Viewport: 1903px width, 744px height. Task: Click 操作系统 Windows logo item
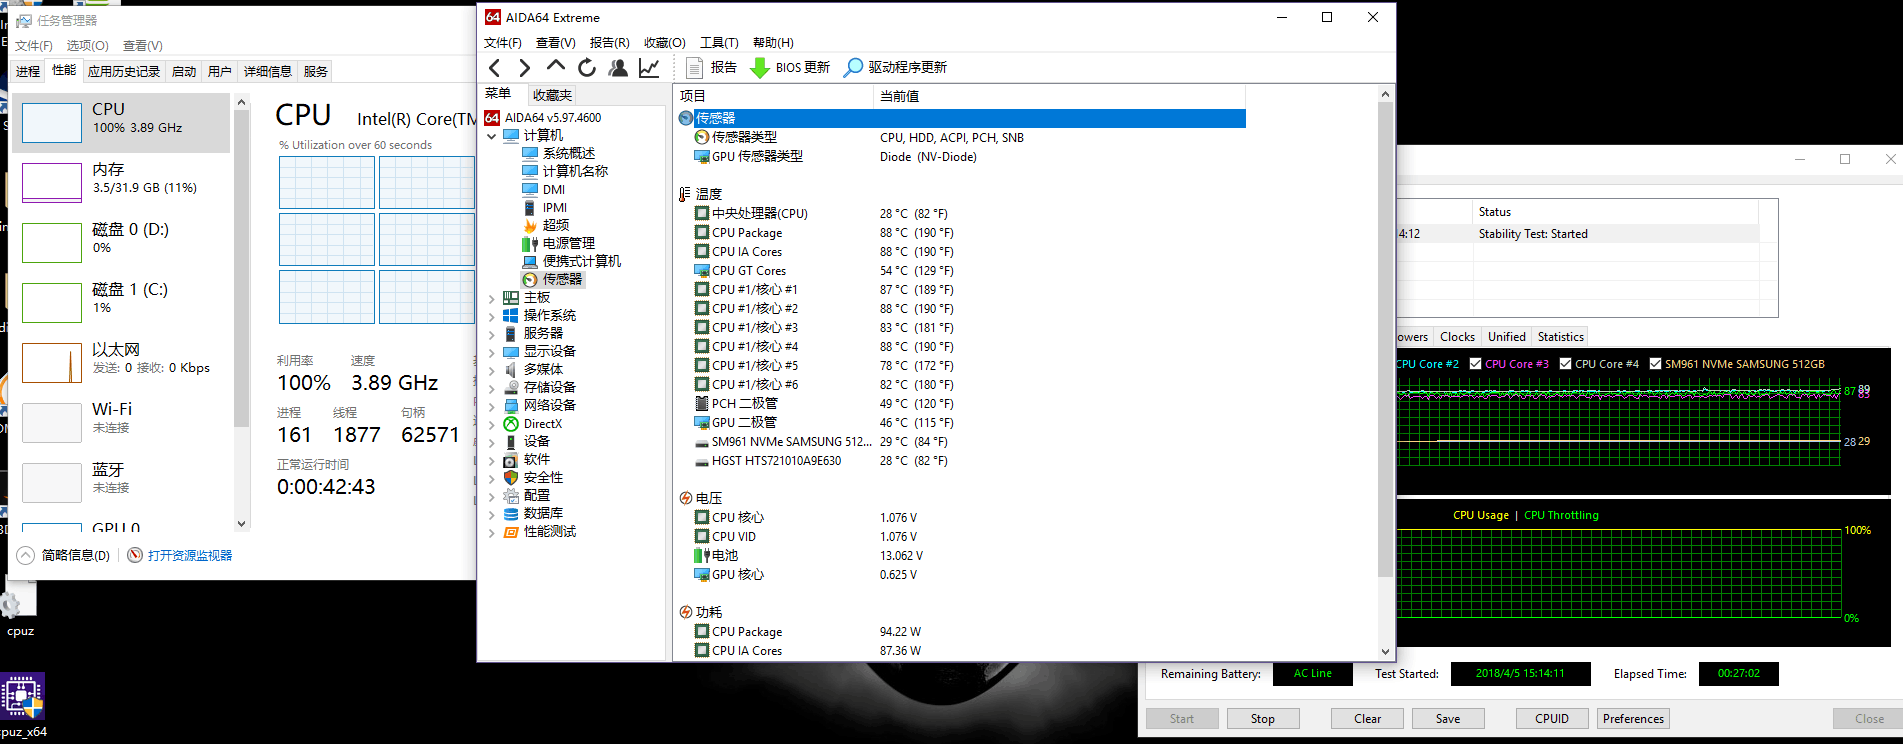pyautogui.click(x=540, y=315)
